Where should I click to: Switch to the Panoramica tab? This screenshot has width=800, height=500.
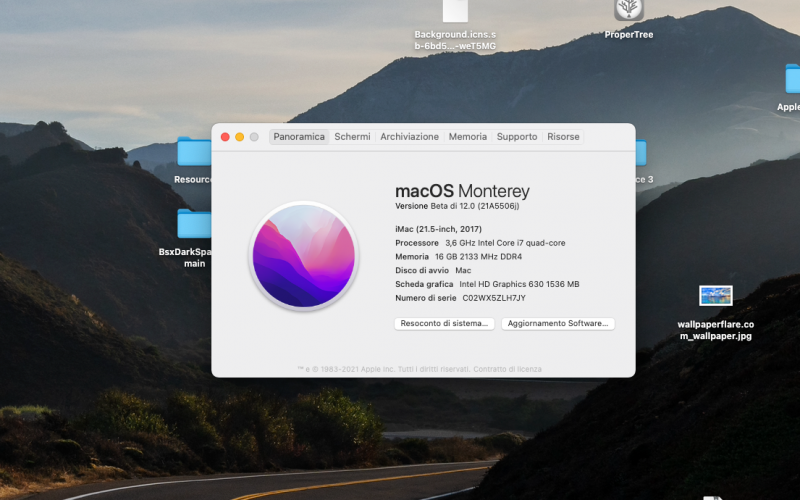[299, 137]
